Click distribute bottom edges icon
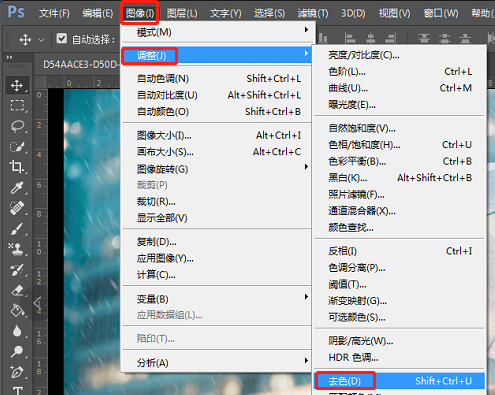Image resolution: width=495 pixels, height=395 pixels. click(x=465, y=38)
